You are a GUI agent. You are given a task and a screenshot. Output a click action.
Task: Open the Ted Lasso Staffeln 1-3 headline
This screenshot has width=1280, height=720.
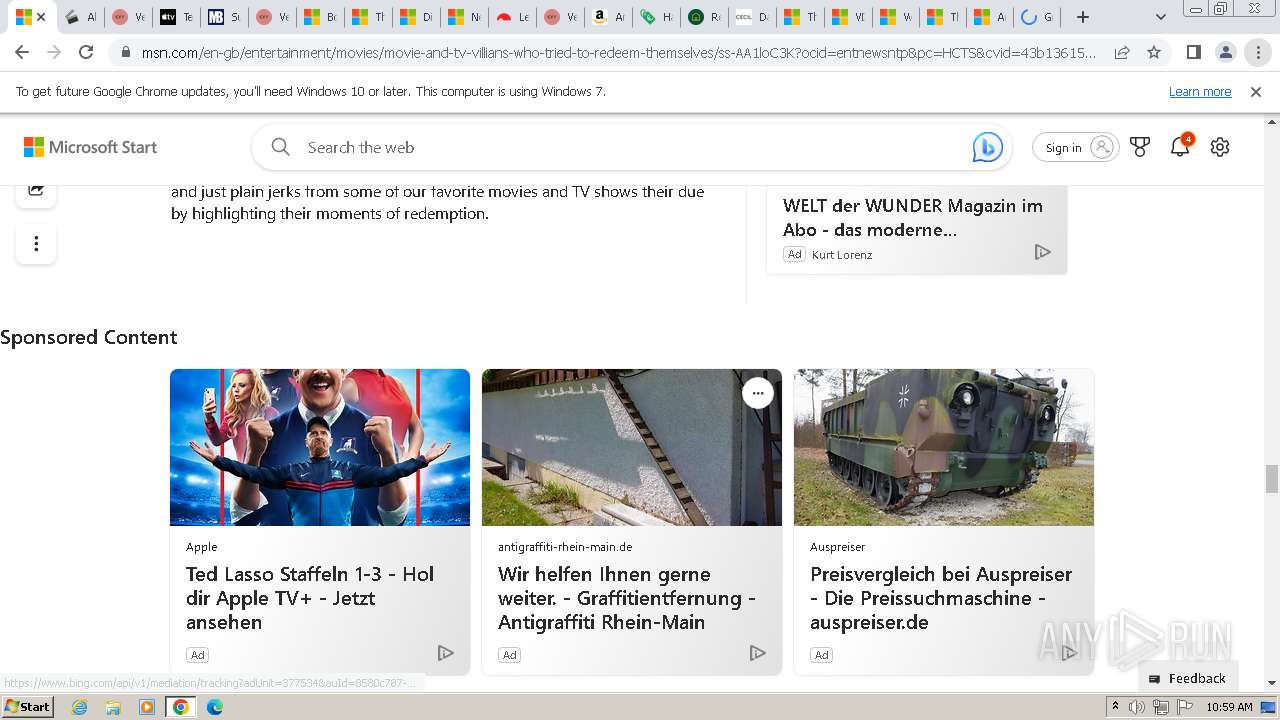tap(310, 598)
